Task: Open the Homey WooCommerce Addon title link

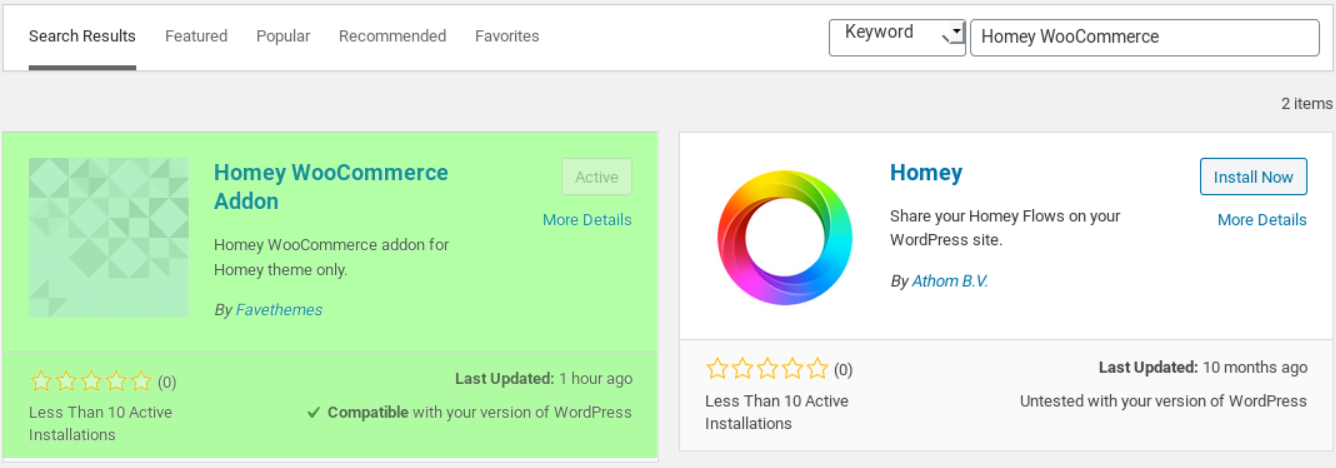Action: tap(331, 187)
